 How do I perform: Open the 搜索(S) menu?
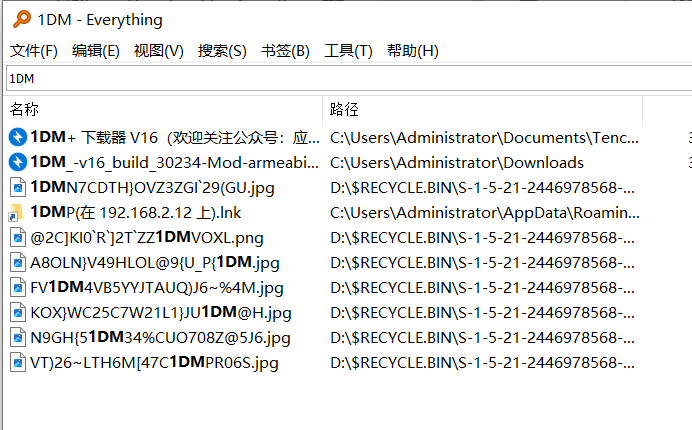click(x=222, y=51)
